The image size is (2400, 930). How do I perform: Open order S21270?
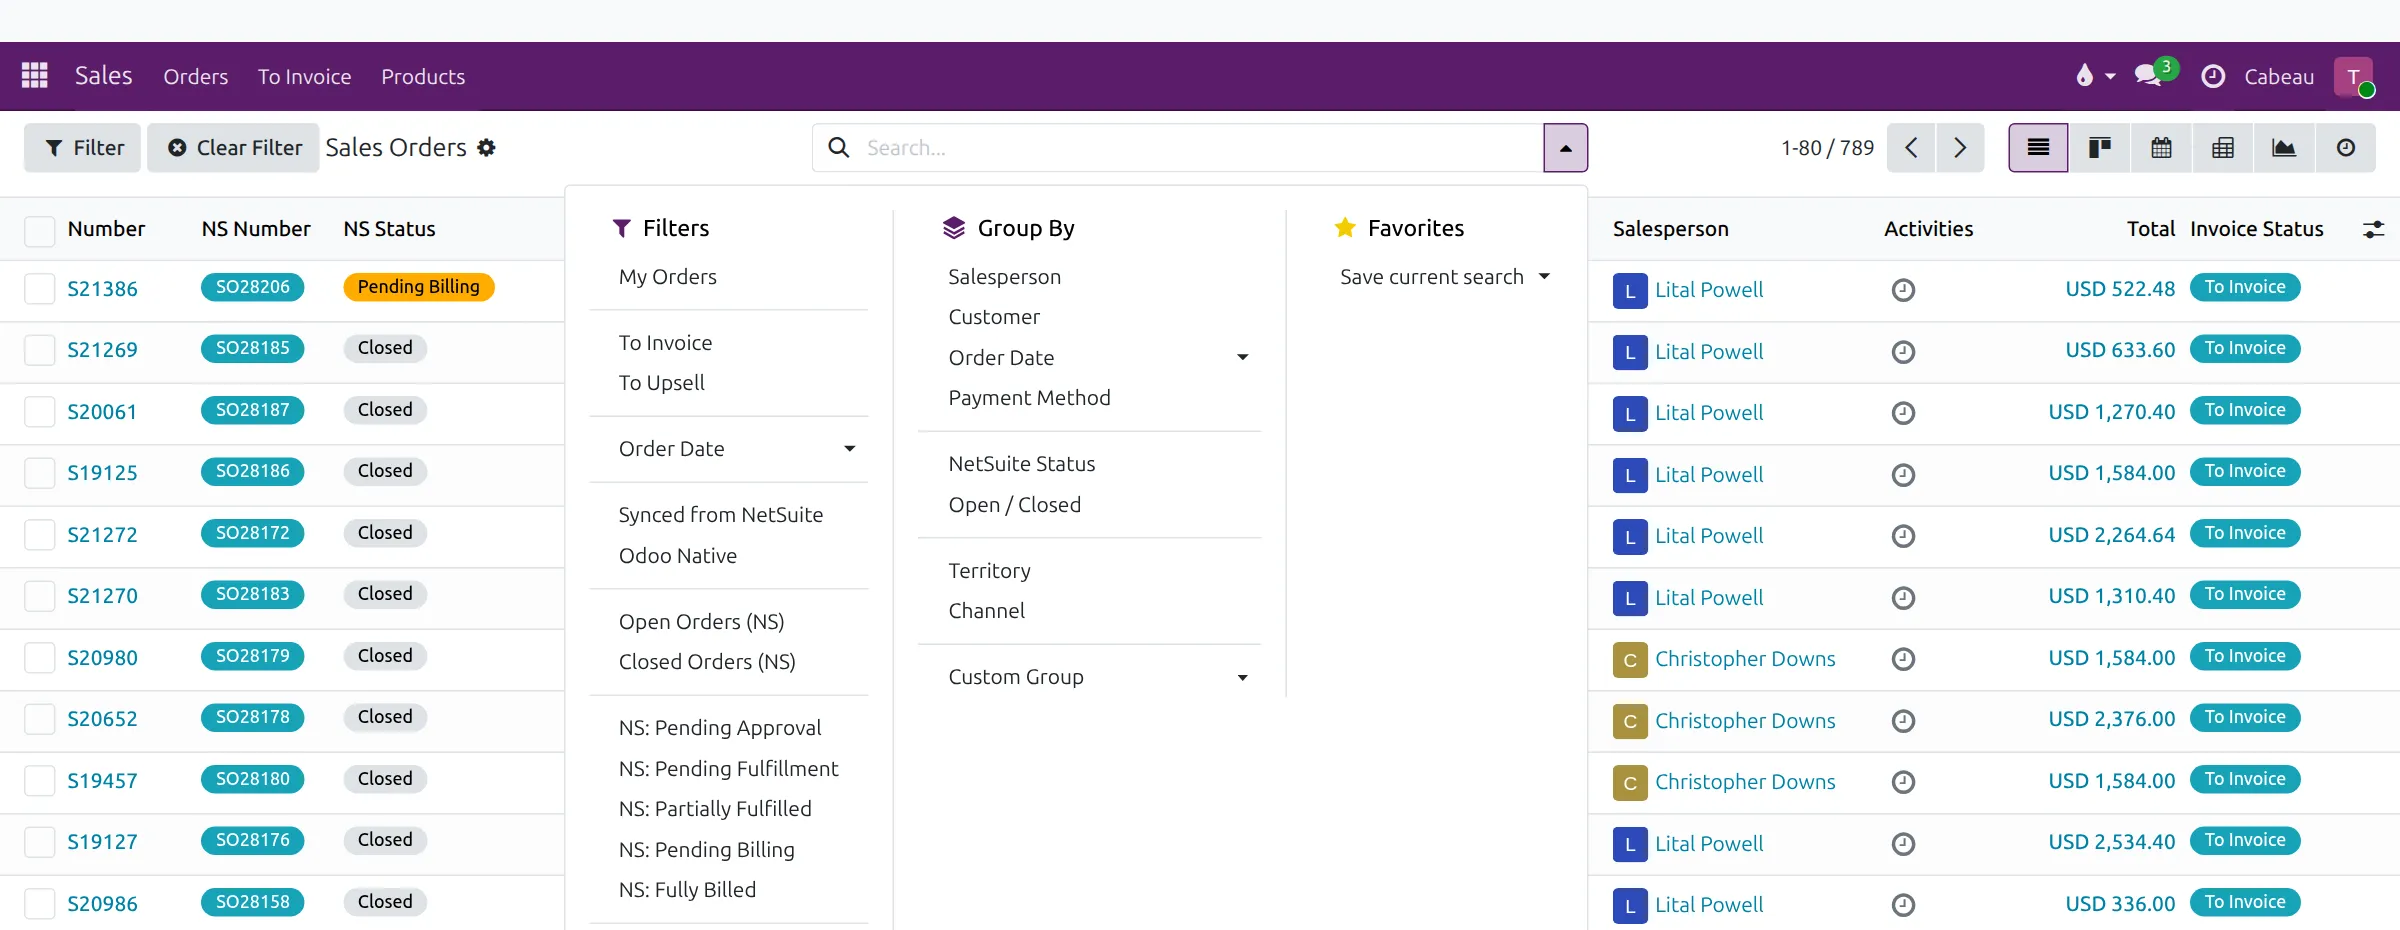coord(102,596)
